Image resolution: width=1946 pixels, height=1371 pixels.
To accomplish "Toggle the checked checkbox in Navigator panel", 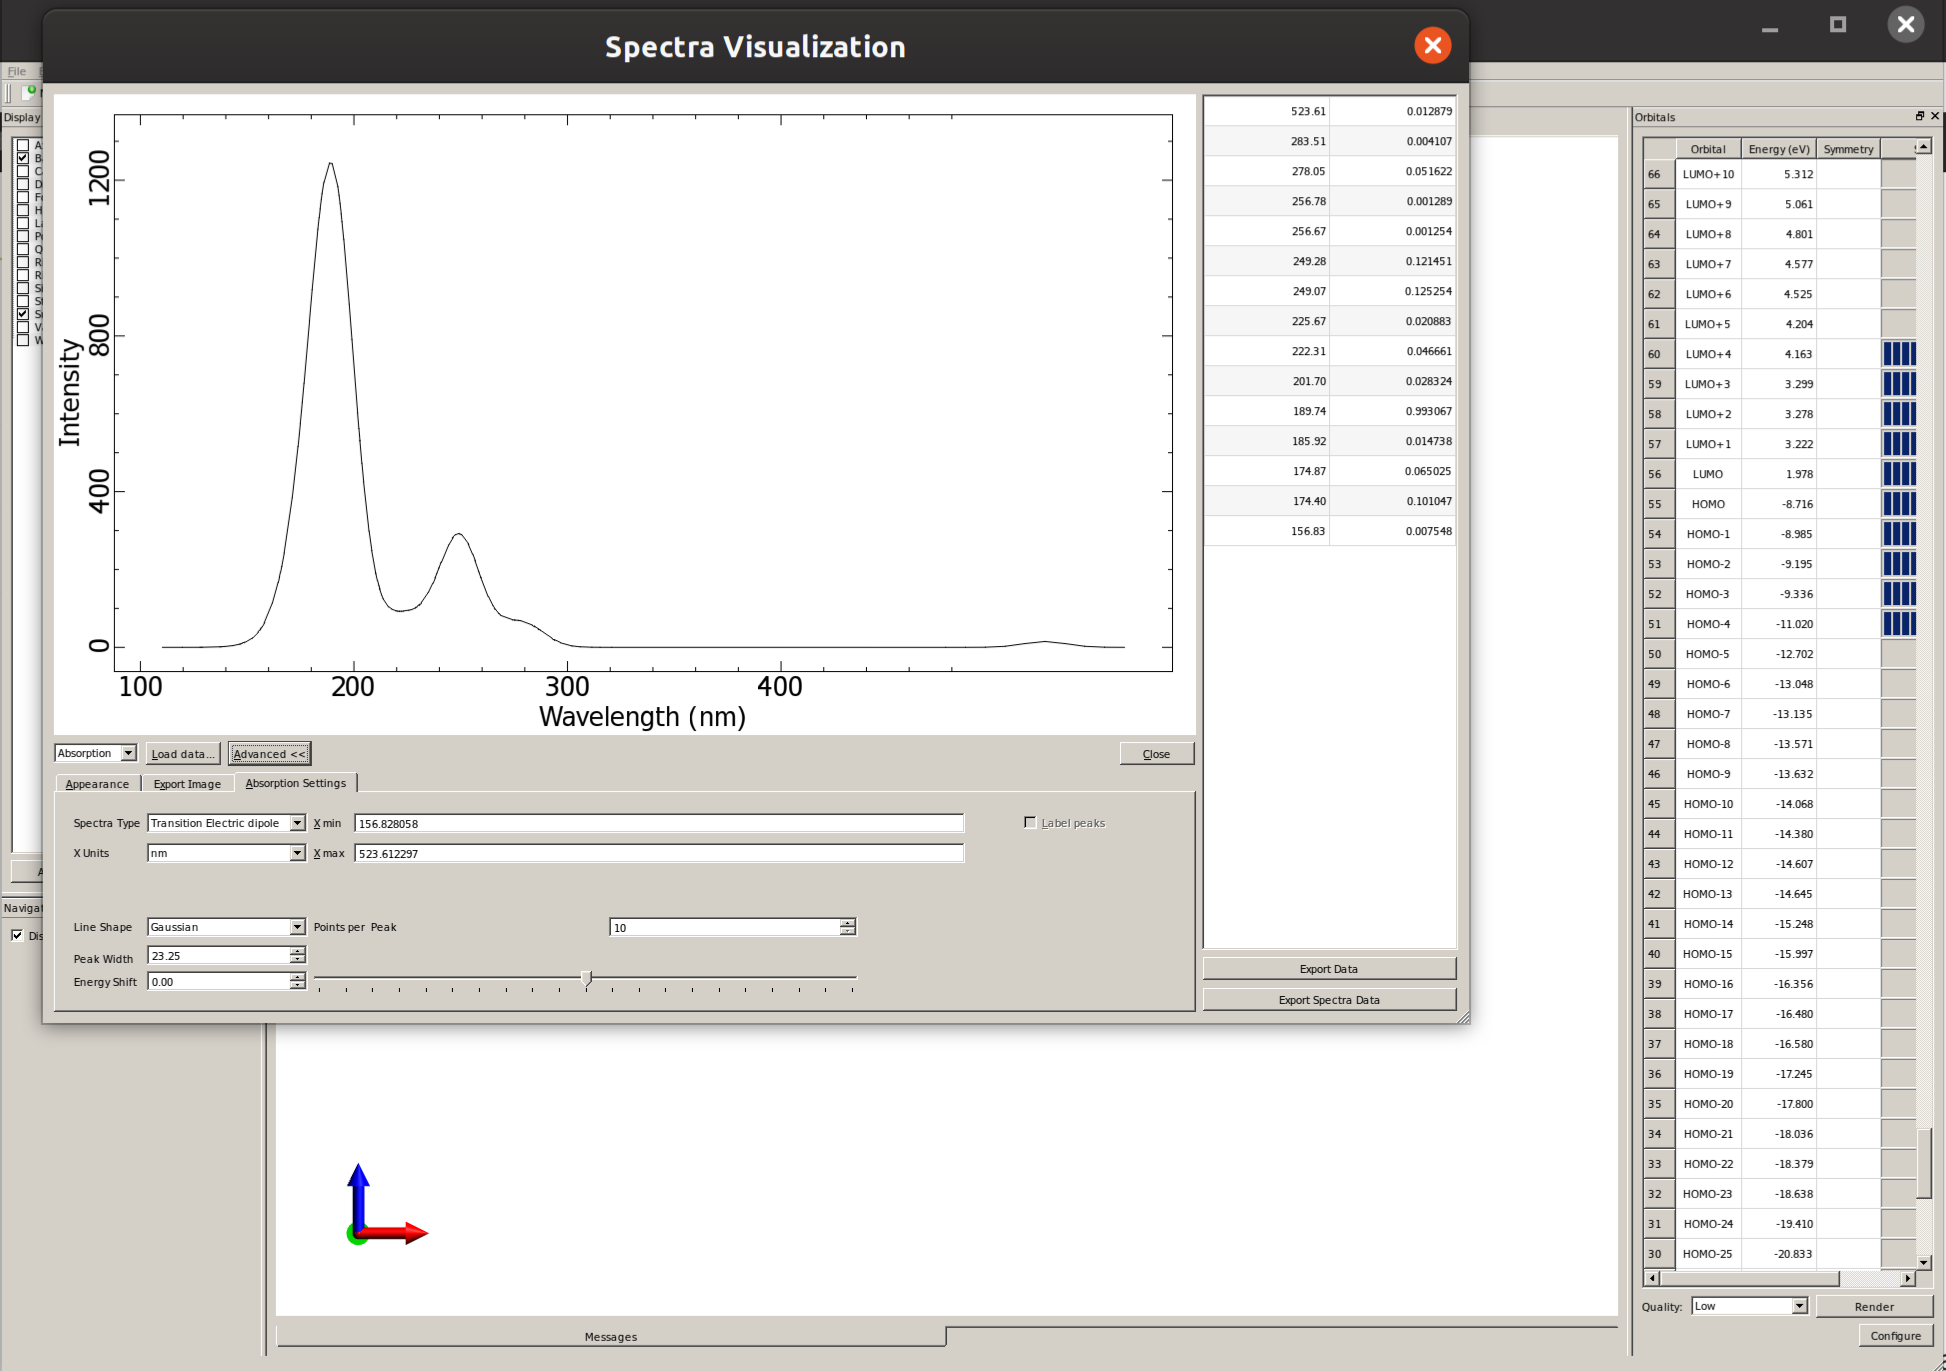I will pyautogui.click(x=17, y=935).
